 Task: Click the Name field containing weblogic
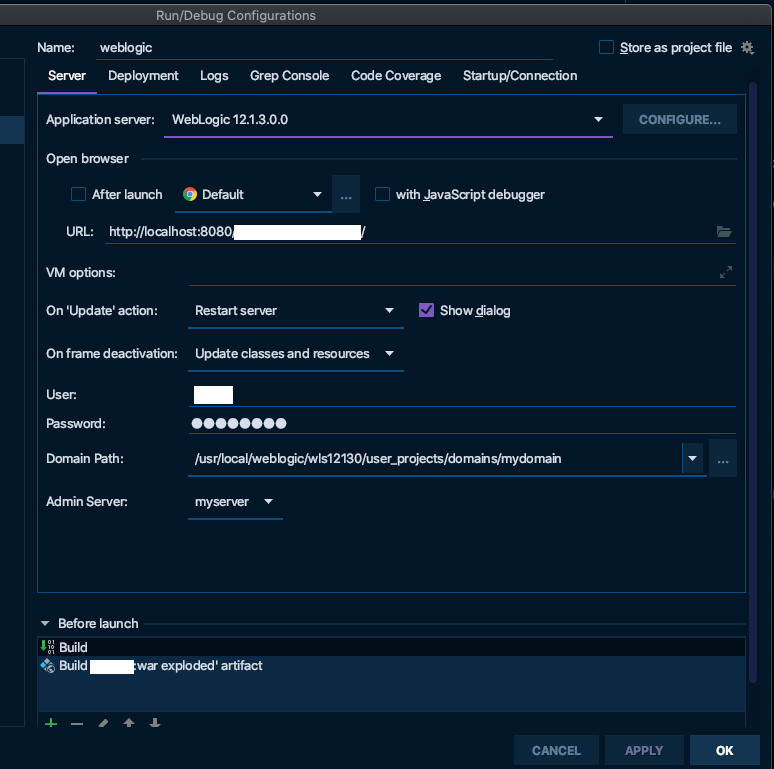pos(324,47)
